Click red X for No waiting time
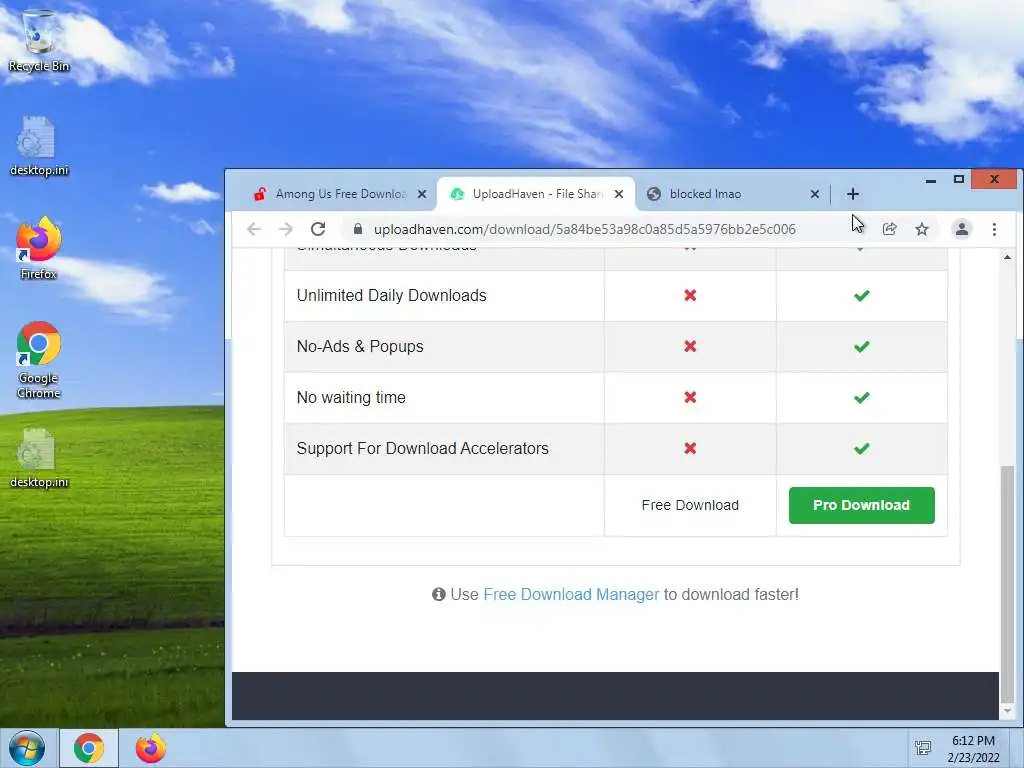The height and width of the screenshot is (768, 1024). tap(690, 398)
